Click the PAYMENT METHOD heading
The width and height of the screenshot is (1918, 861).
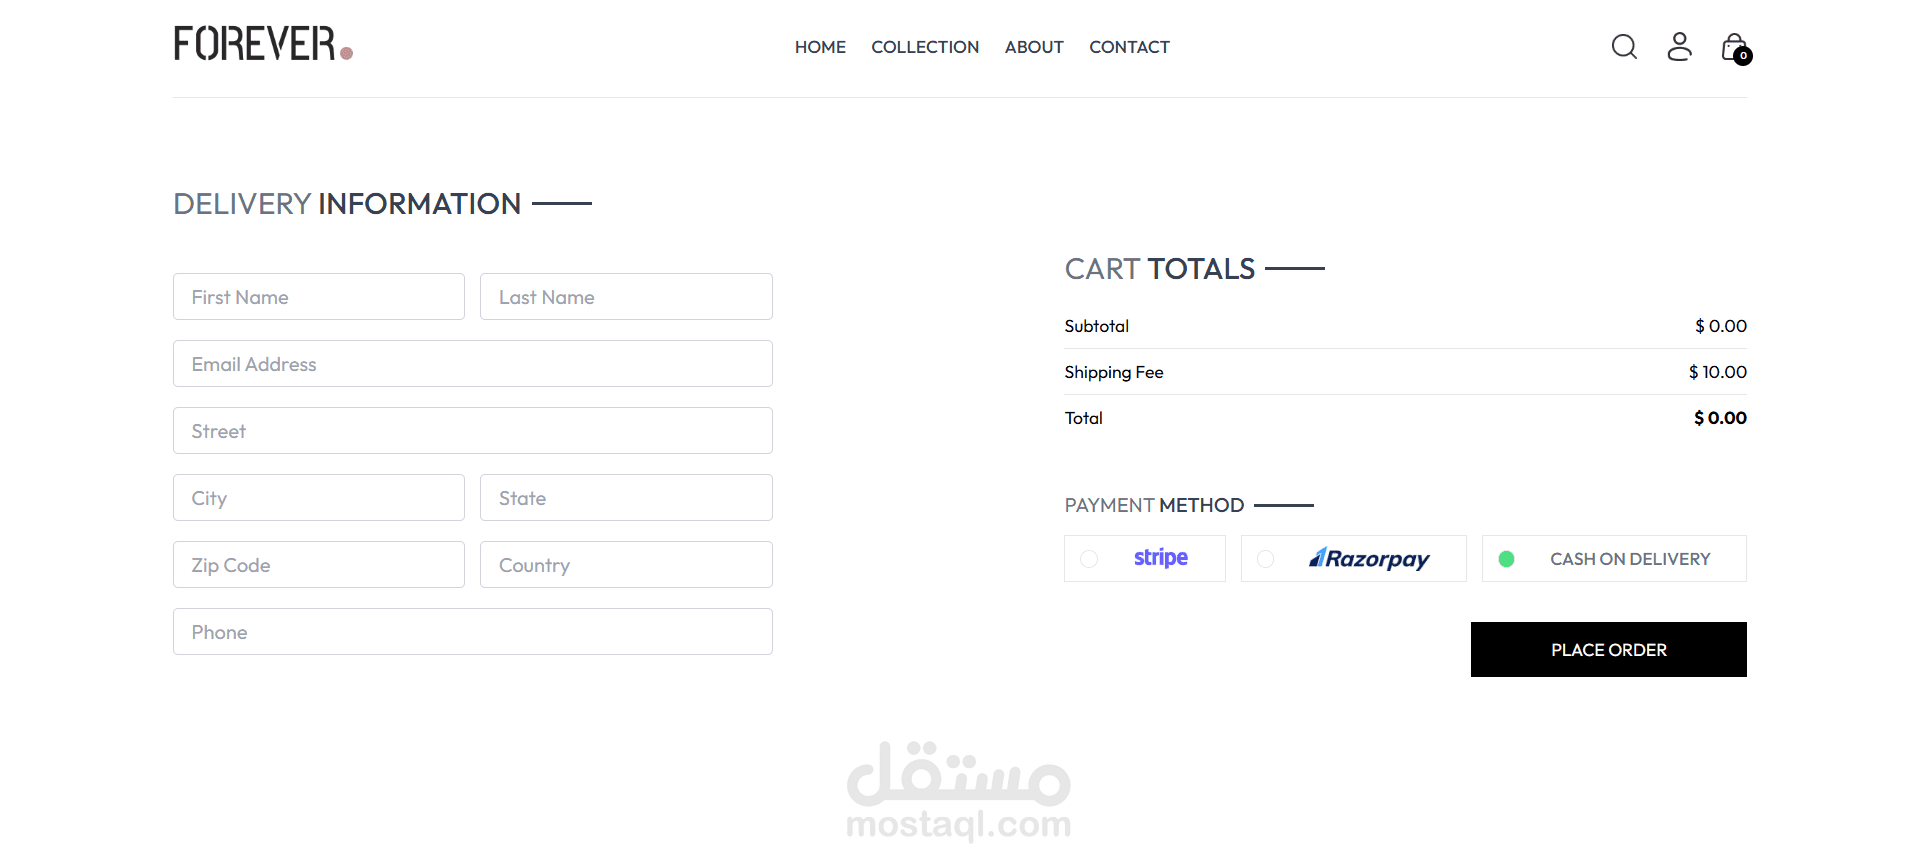[1154, 505]
